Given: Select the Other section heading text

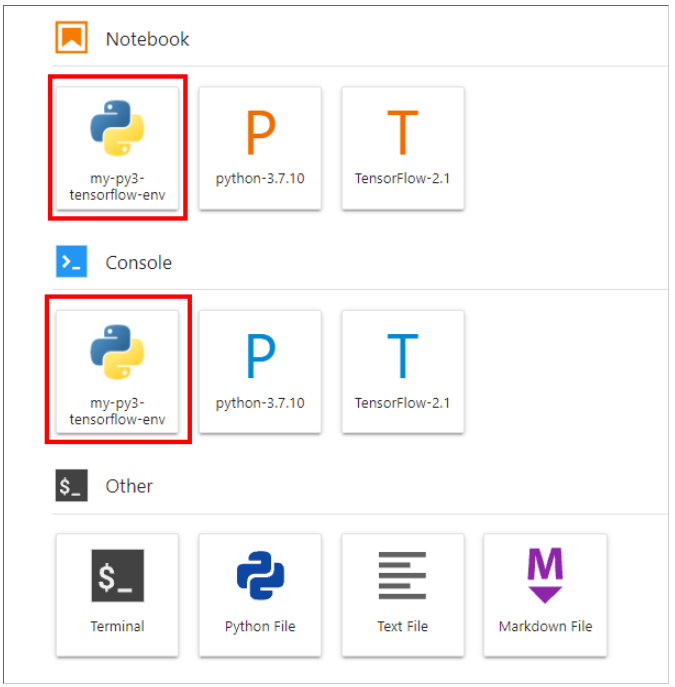Looking at the screenshot, I should point(129,486).
